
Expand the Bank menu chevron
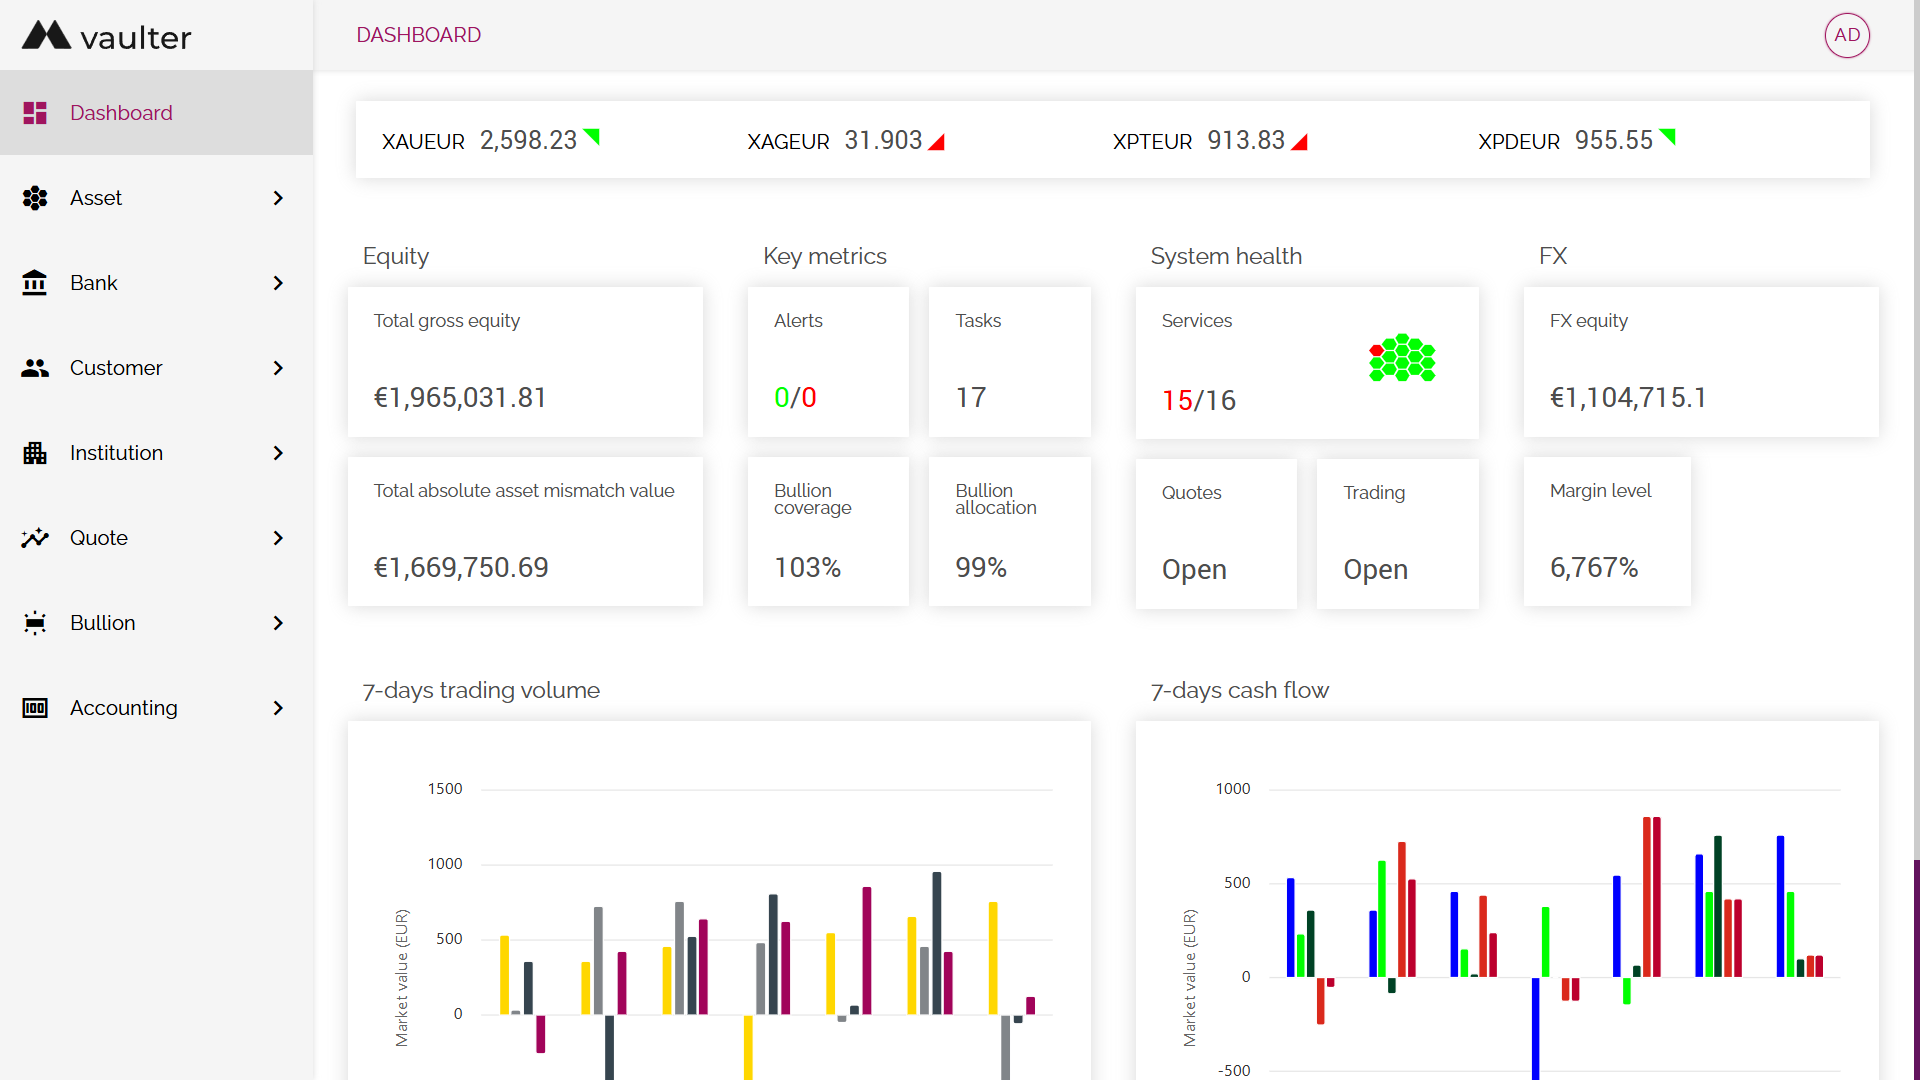(x=278, y=283)
